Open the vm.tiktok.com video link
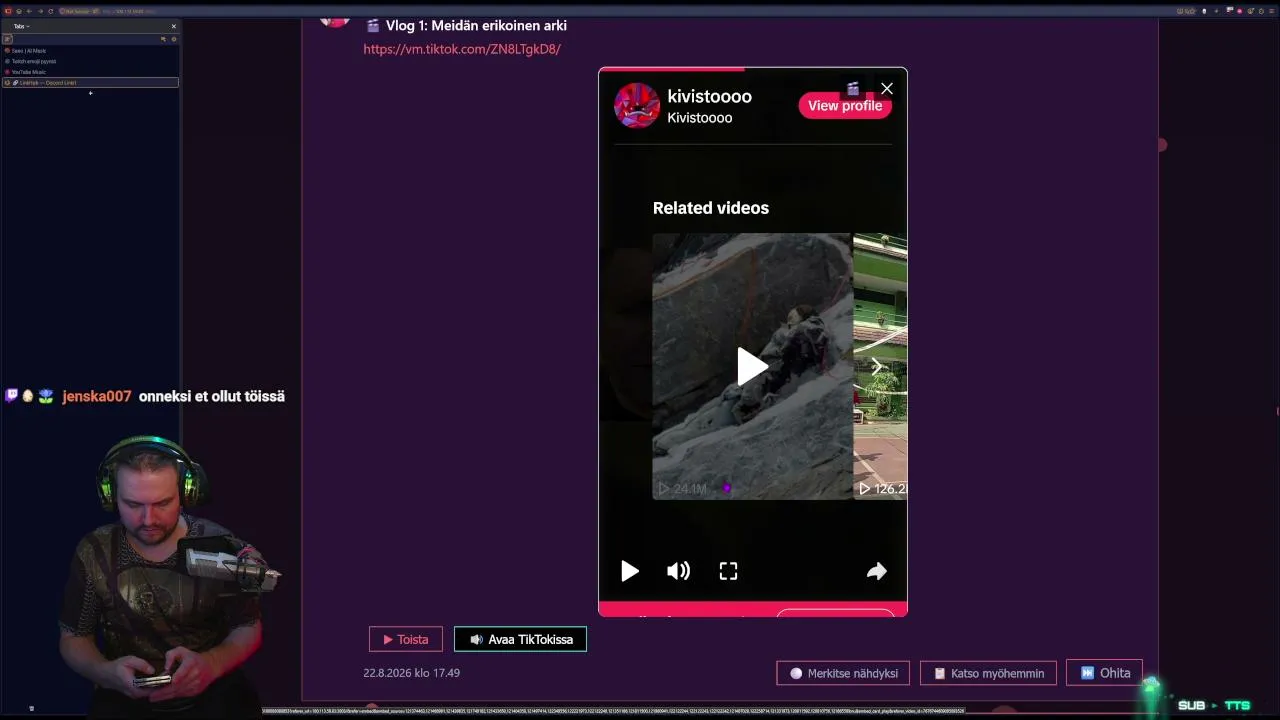 tap(462, 49)
